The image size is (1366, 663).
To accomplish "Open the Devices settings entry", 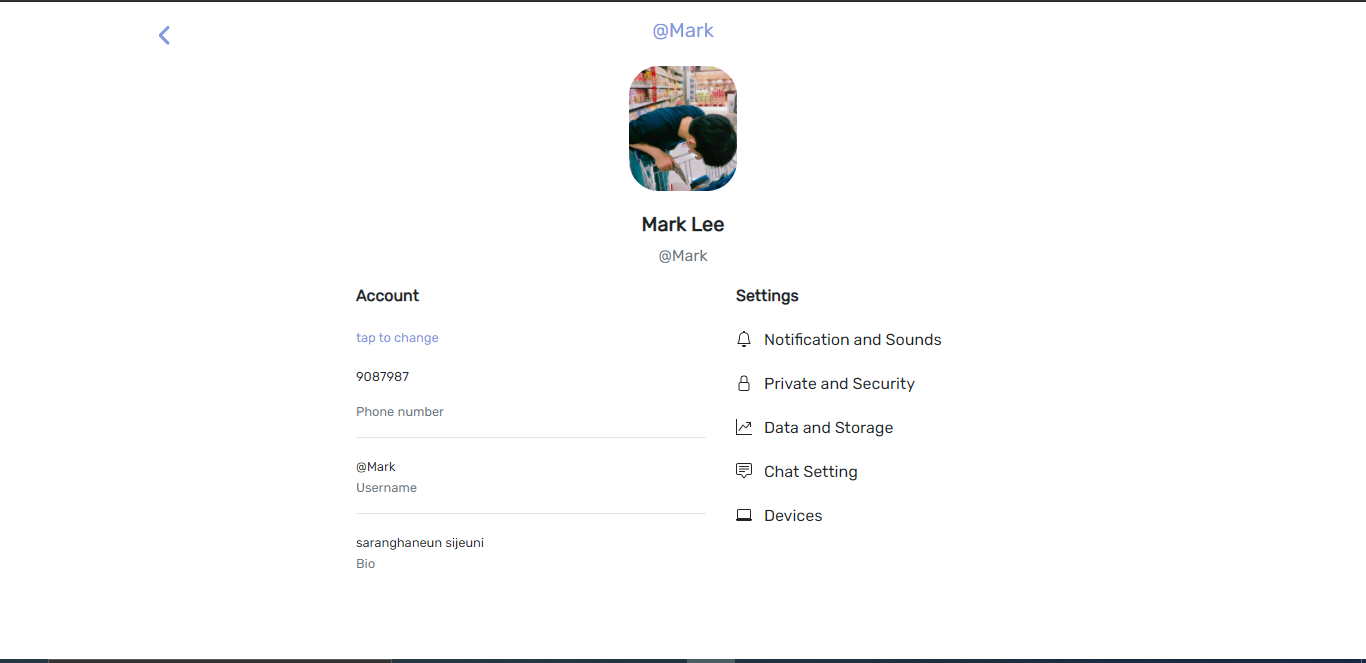I will pos(793,515).
